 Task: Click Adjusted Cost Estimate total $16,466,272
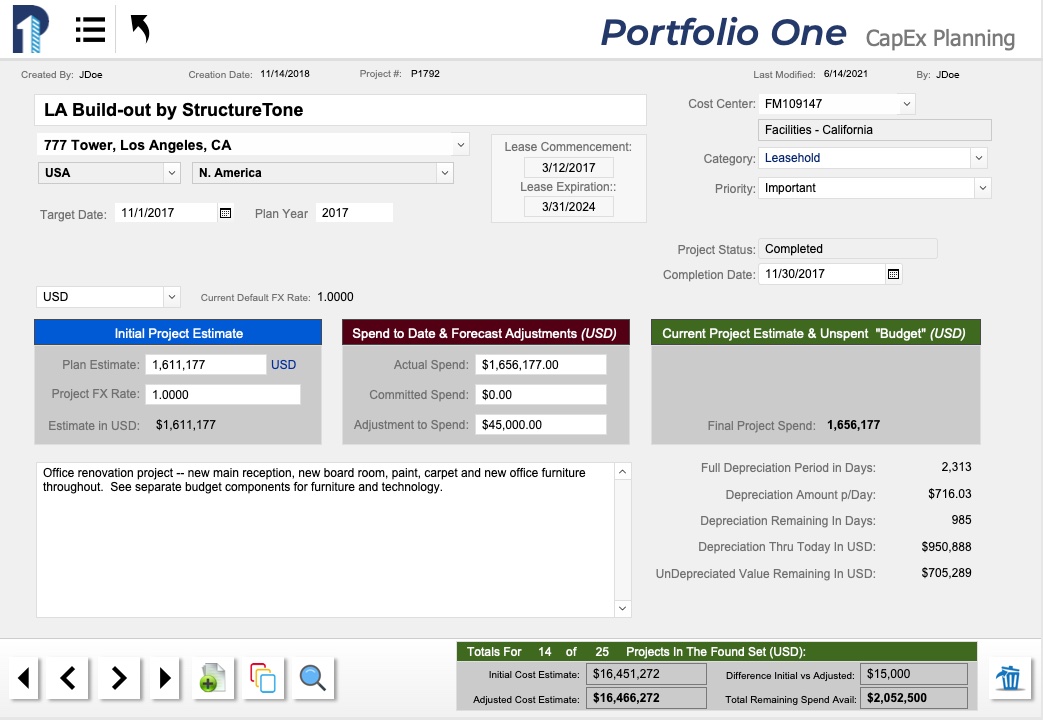pyautogui.click(x=646, y=698)
